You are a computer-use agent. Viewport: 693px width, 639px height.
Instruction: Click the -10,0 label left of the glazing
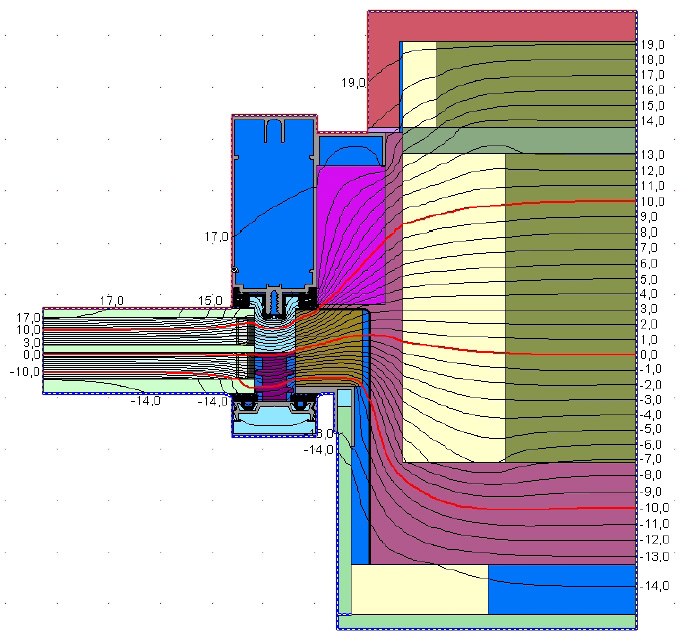(x=25, y=372)
